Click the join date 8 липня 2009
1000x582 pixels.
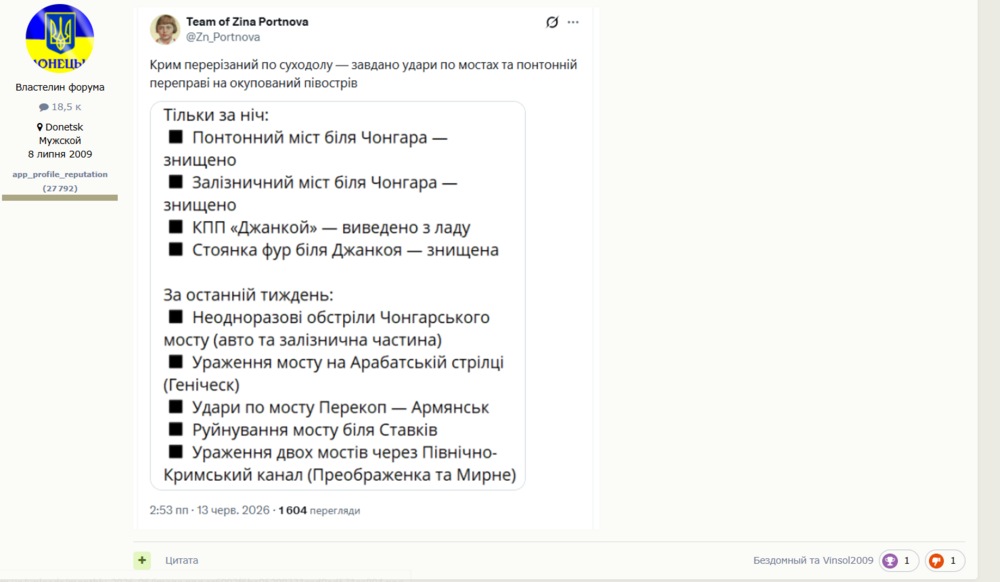[60, 154]
